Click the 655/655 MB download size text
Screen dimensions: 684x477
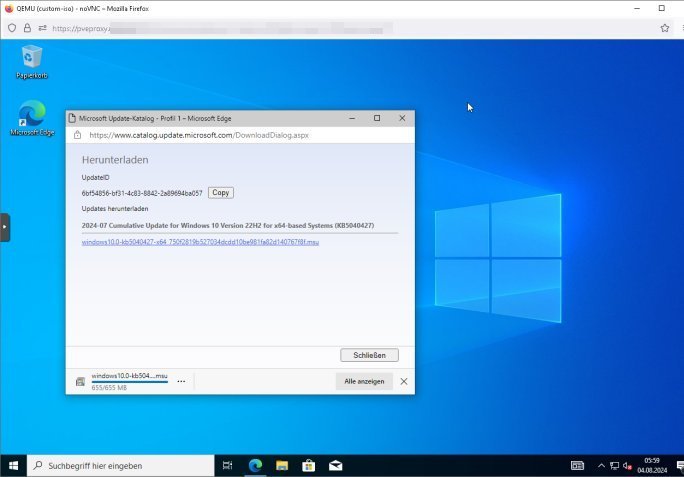109,388
